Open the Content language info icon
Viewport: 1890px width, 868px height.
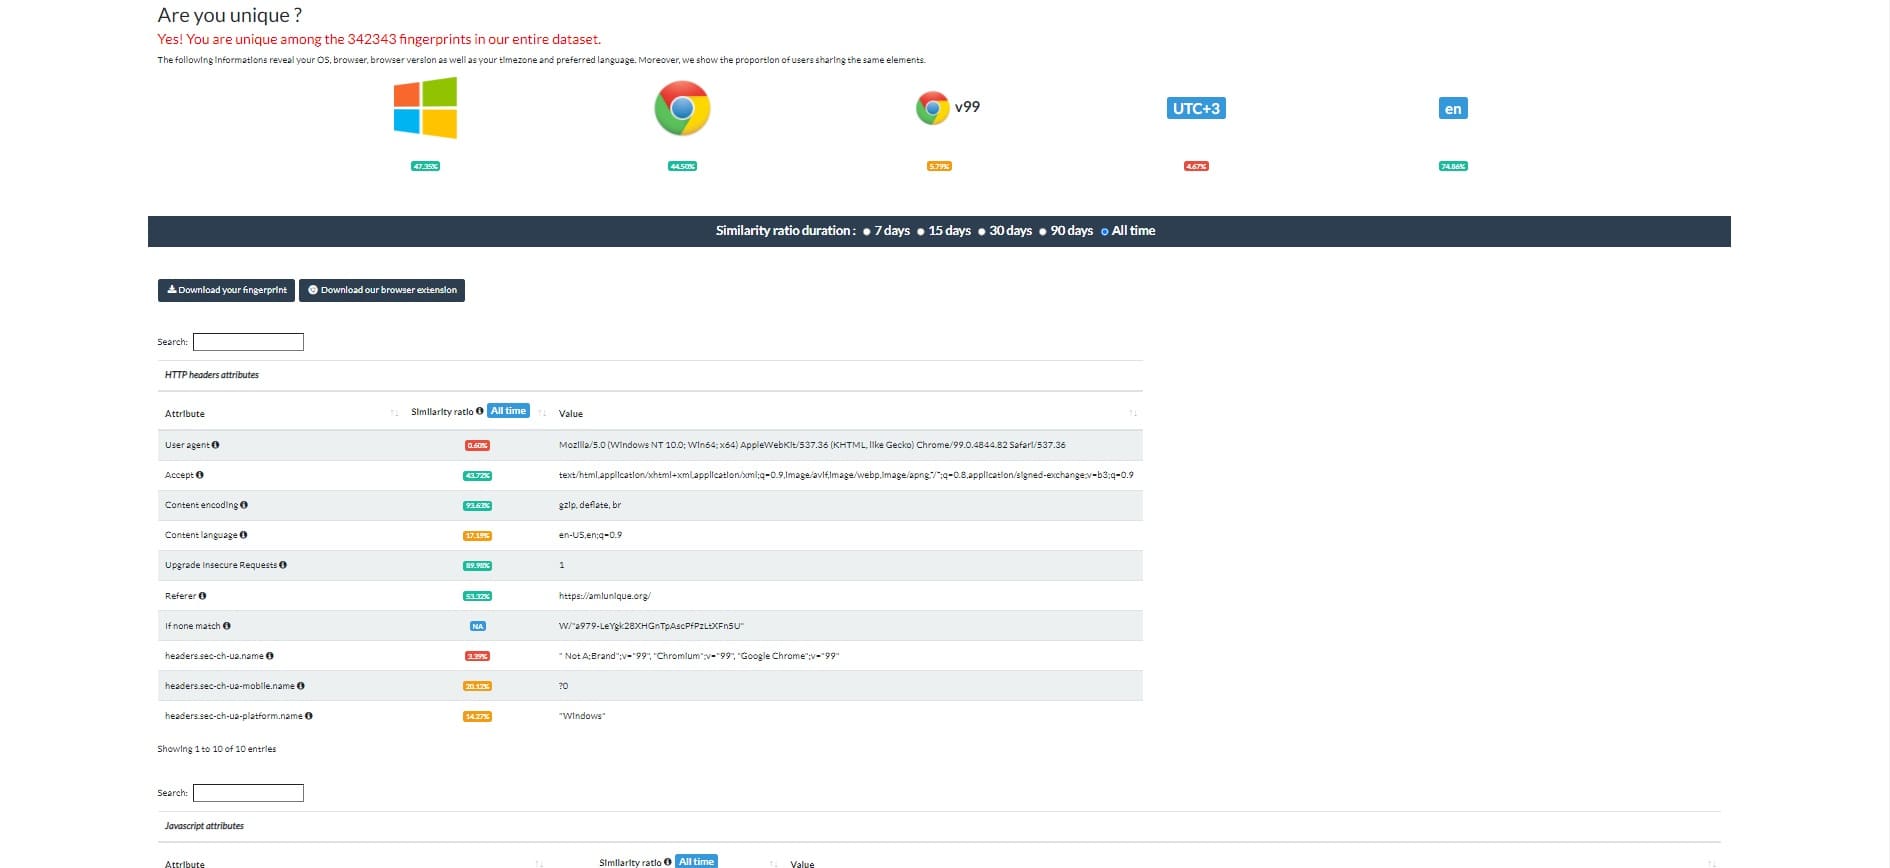[243, 535]
